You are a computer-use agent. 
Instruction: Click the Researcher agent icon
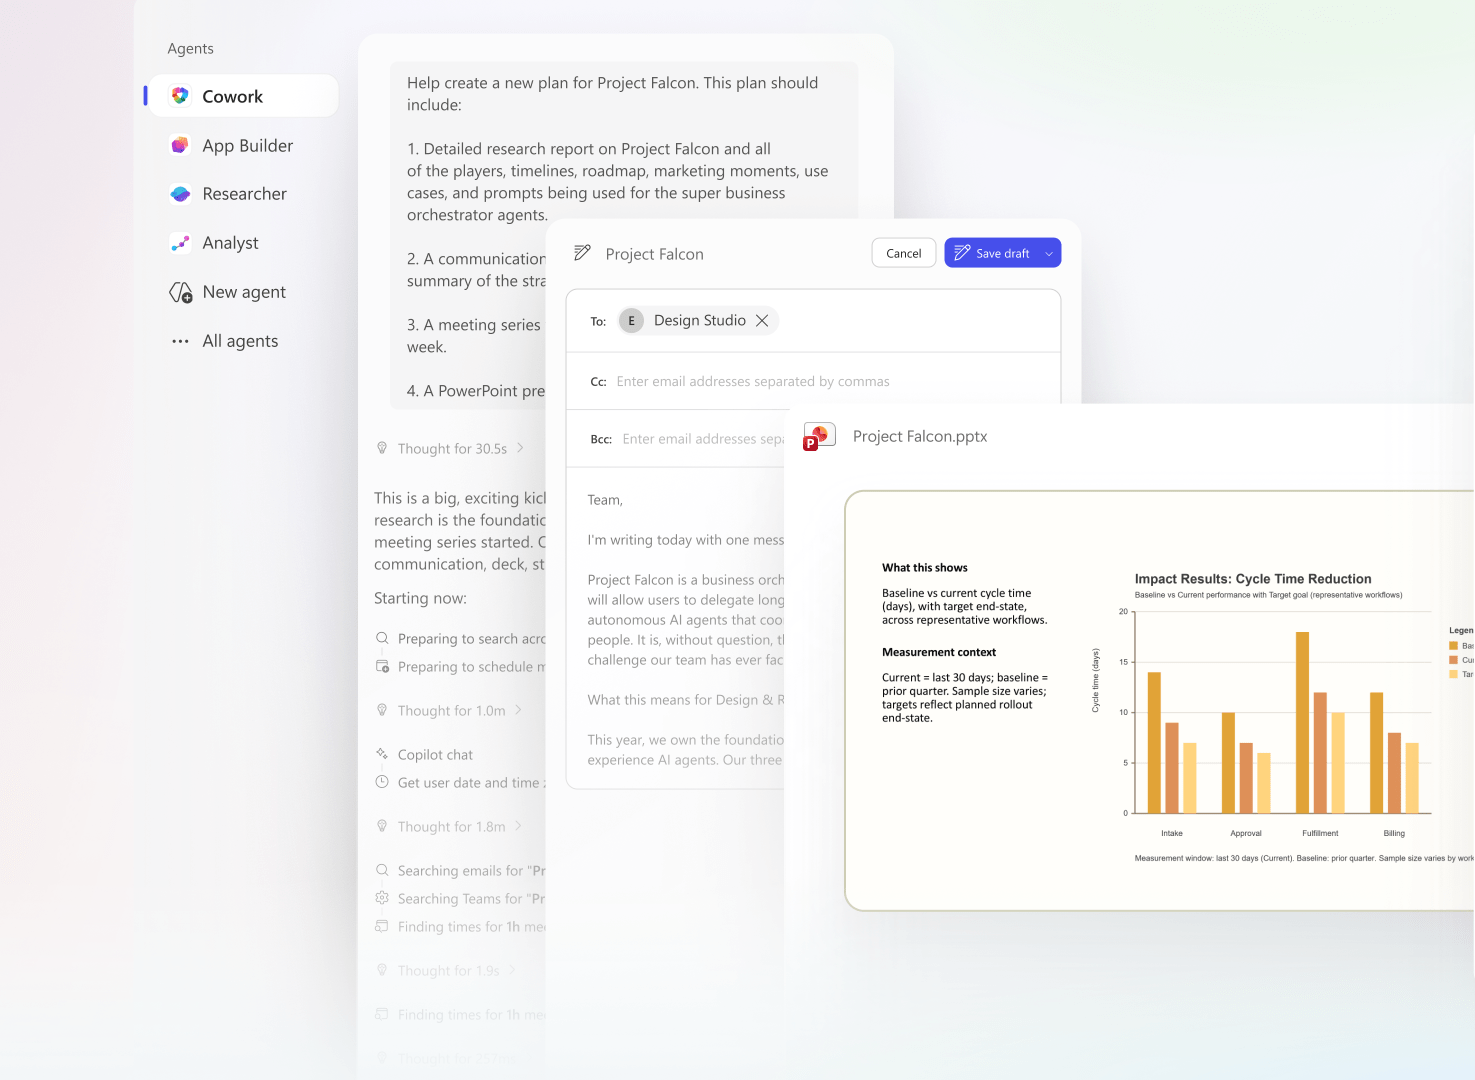pyautogui.click(x=180, y=194)
